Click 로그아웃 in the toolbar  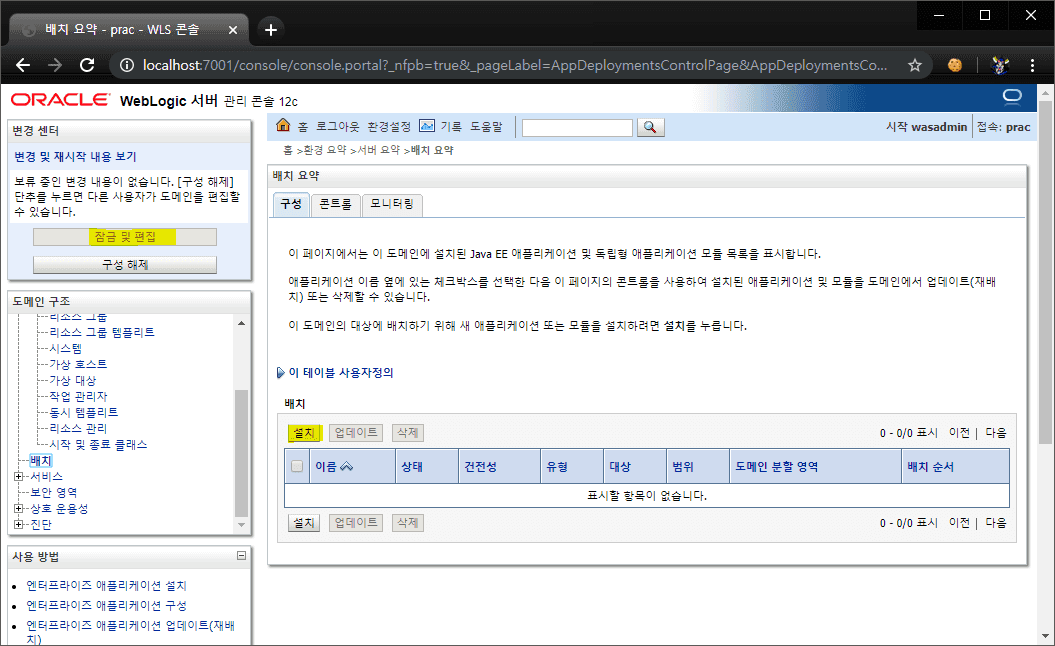pyautogui.click(x=338, y=127)
